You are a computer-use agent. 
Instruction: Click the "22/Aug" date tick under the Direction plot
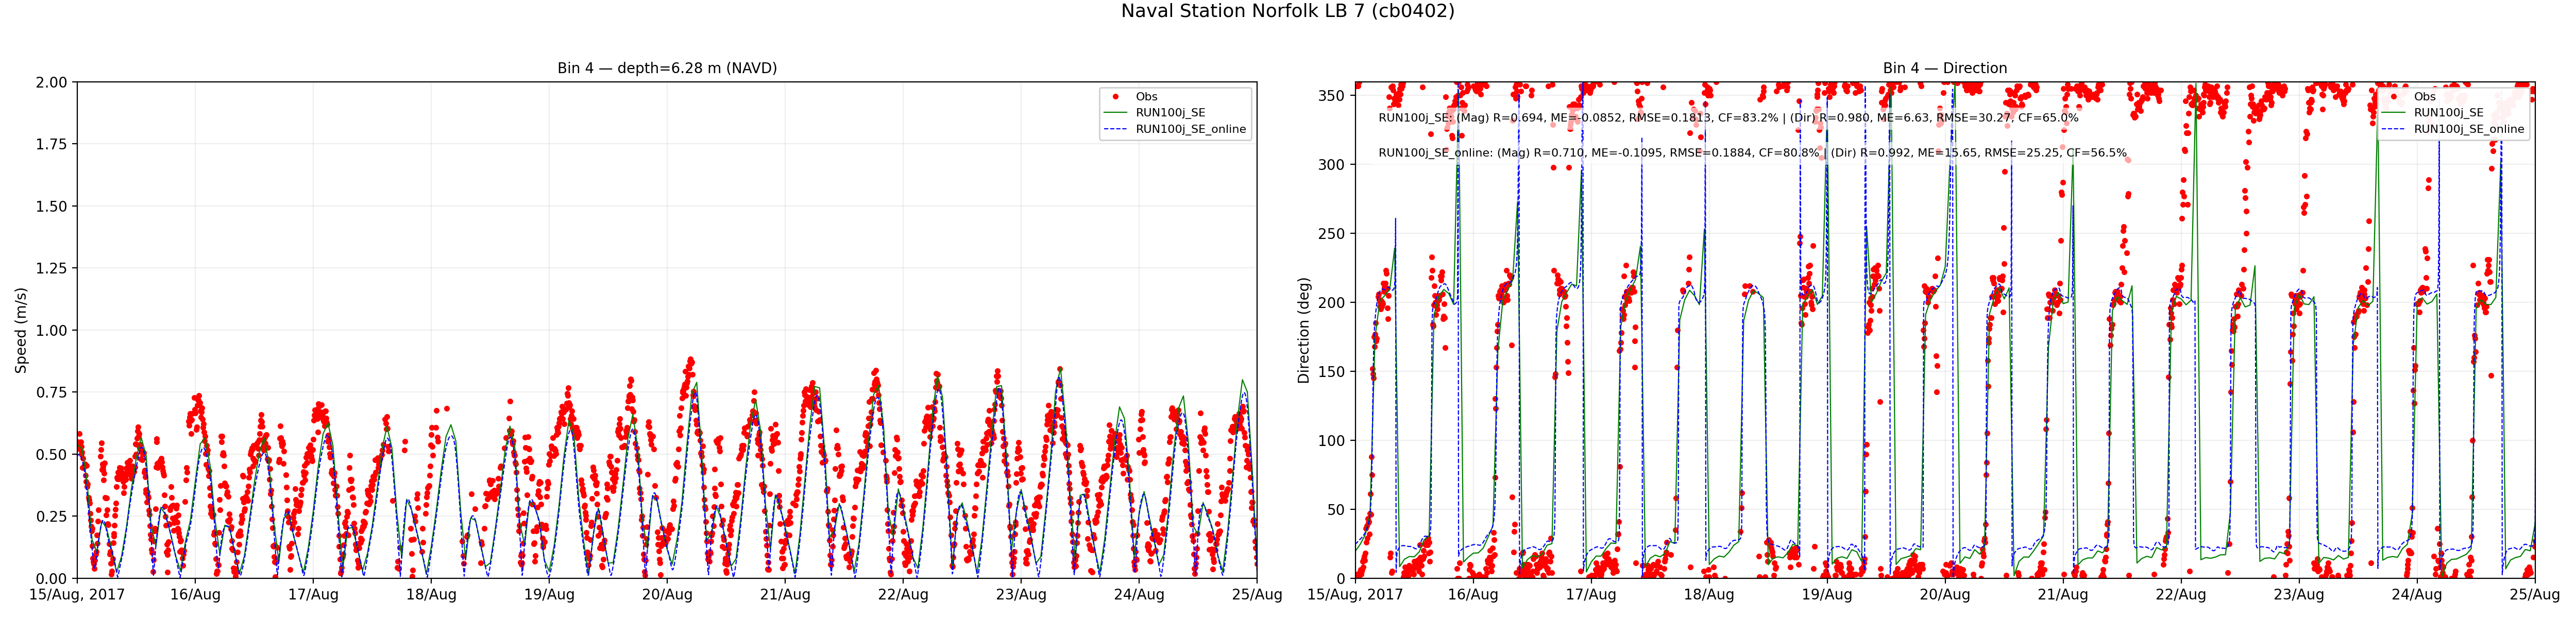point(2181,595)
